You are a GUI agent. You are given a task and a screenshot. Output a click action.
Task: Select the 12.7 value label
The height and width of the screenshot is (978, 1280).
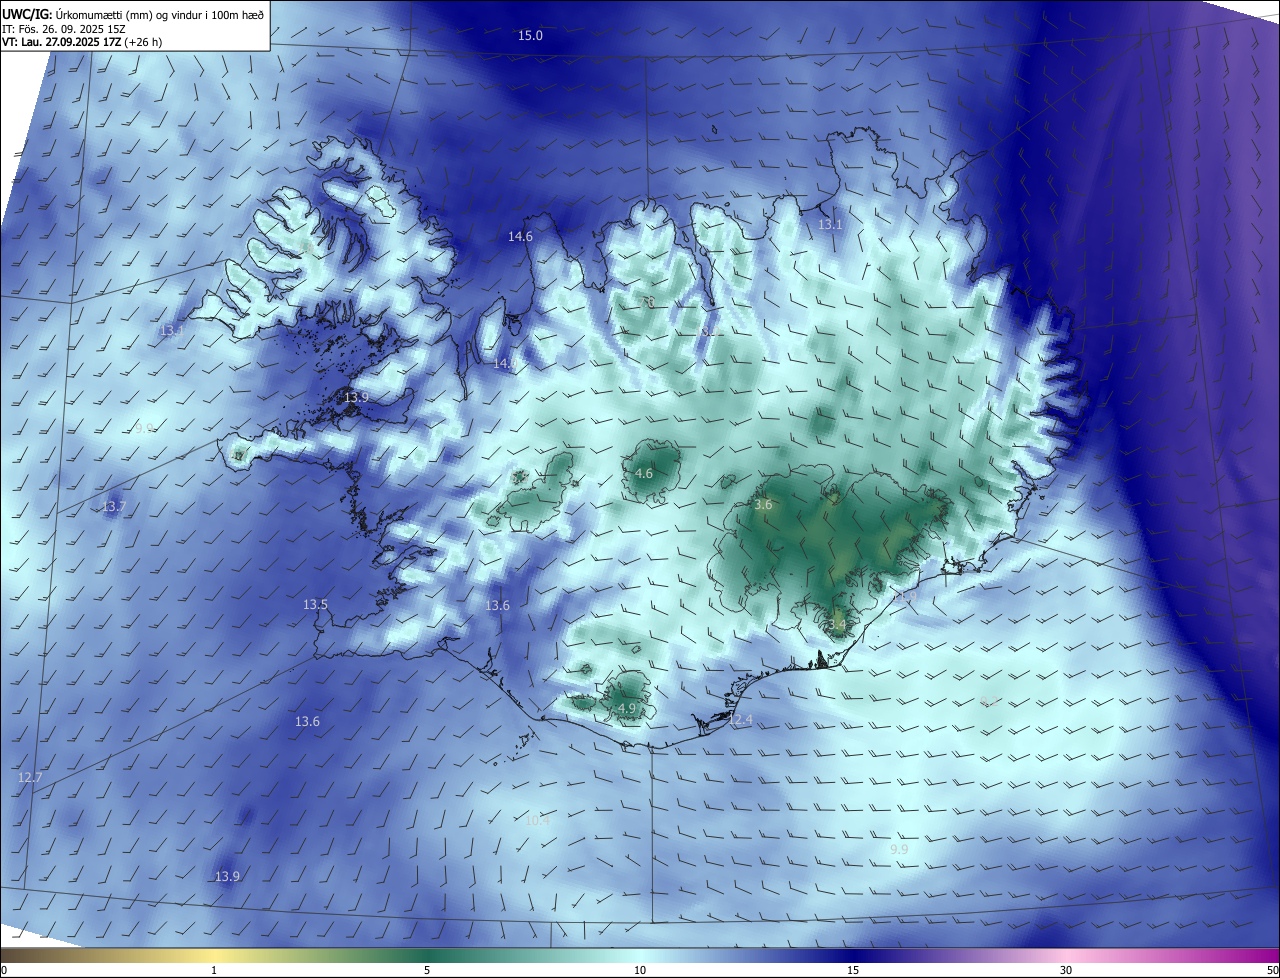coord(30,778)
